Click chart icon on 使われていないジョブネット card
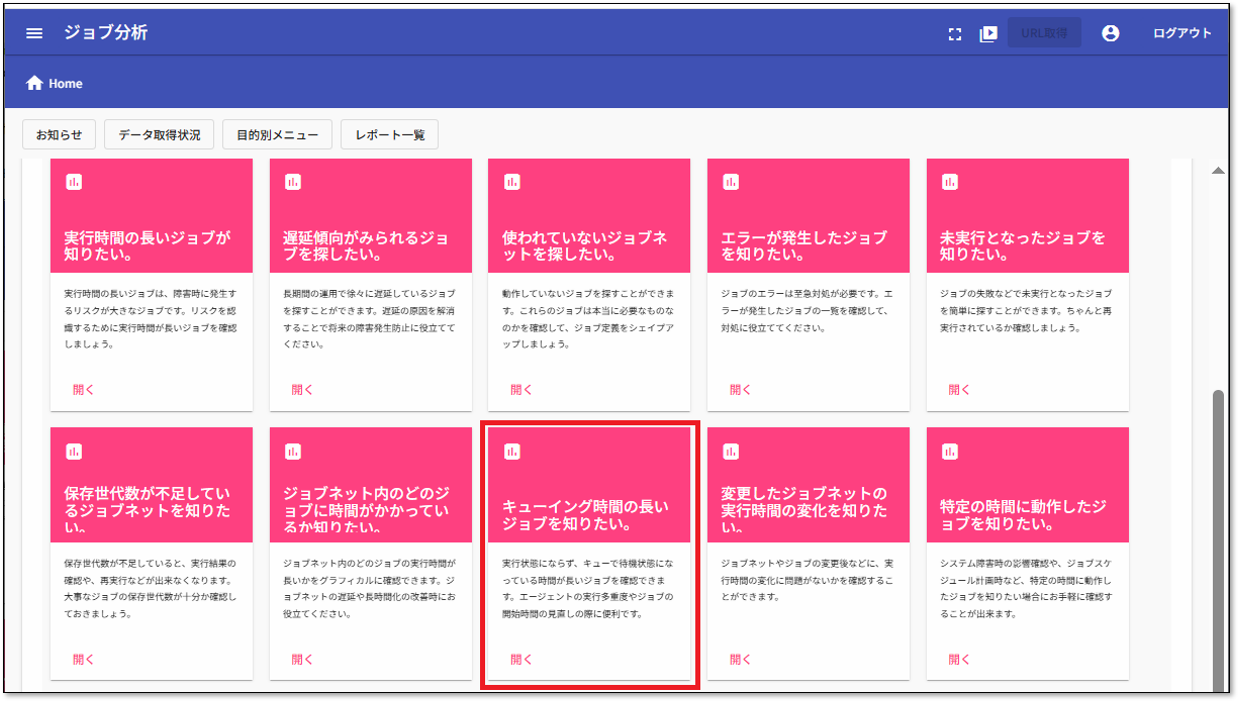Screen dimensions: 1239x702 [512, 182]
